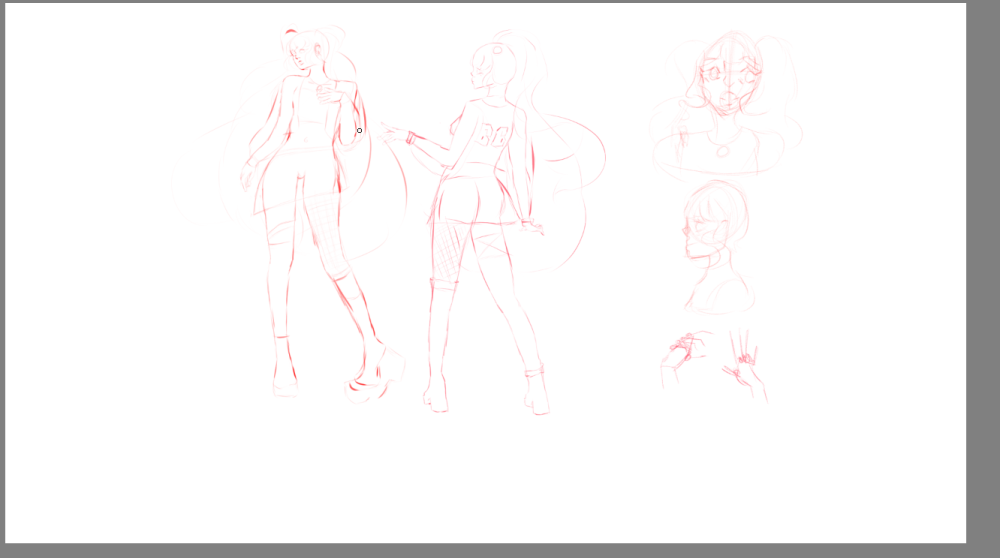Image resolution: width=1000 pixels, height=558 pixels.
Task: Click the front figure's hand beside her hip
Action: click(x=246, y=176)
